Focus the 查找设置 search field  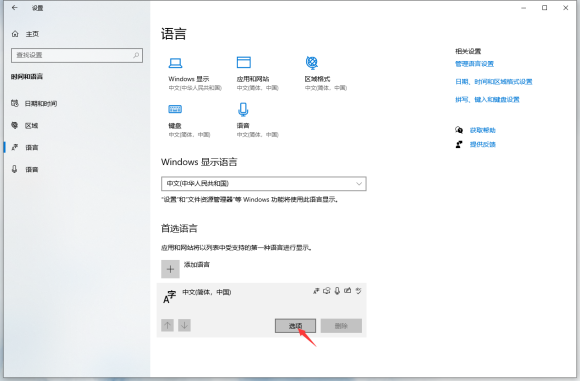[77, 55]
